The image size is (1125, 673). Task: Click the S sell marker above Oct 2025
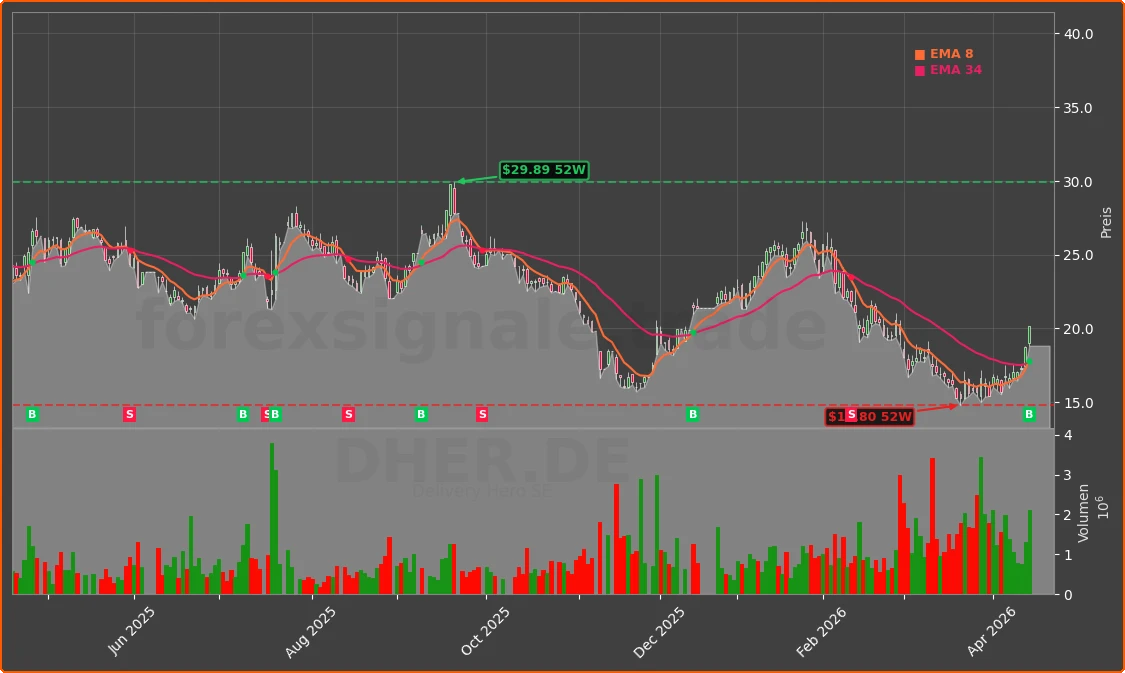(x=482, y=414)
